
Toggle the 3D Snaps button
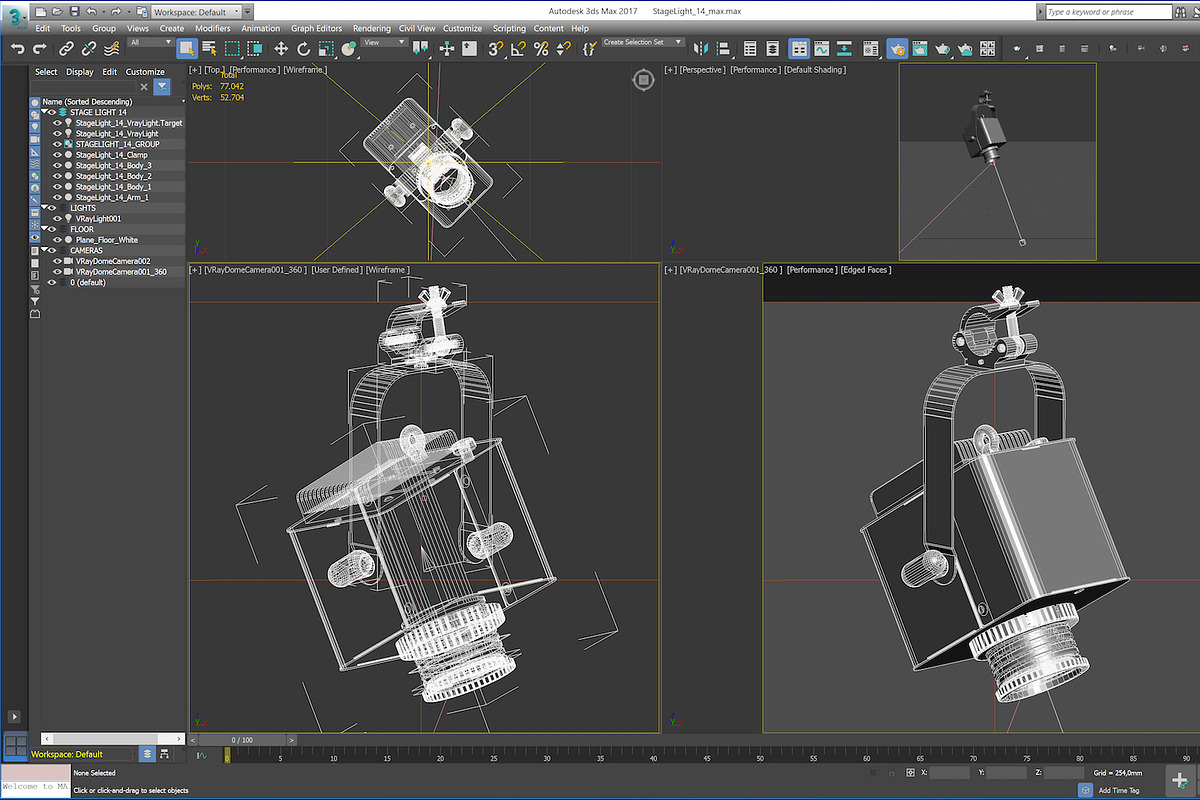point(496,48)
